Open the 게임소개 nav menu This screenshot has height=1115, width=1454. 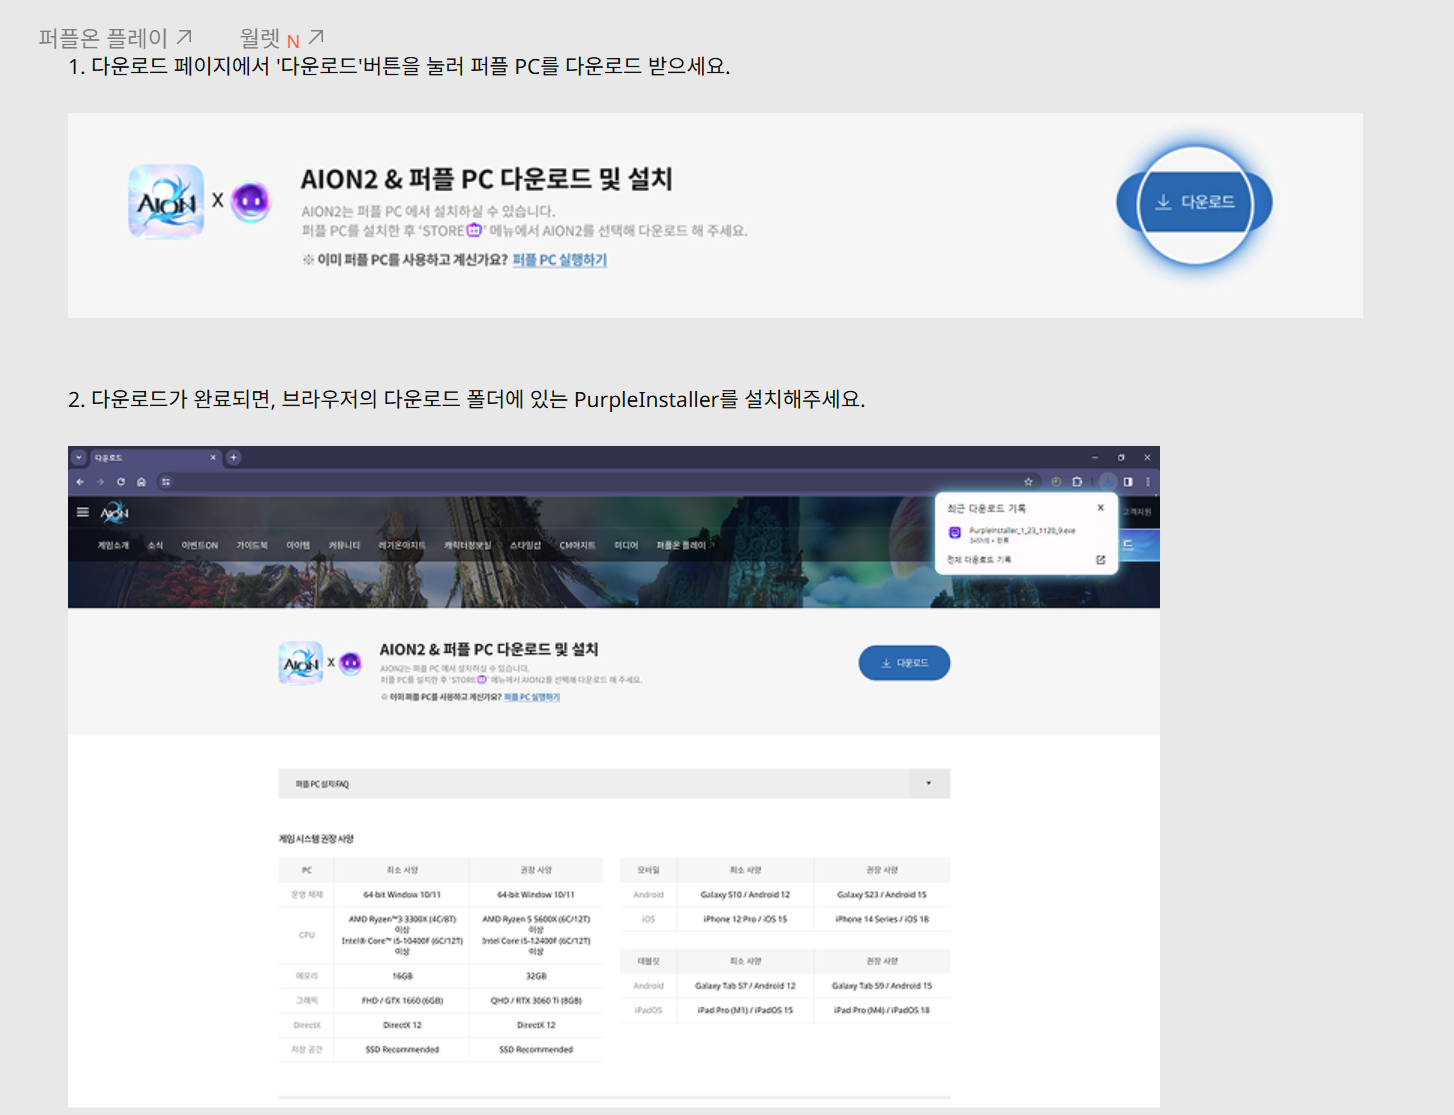point(113,545)
